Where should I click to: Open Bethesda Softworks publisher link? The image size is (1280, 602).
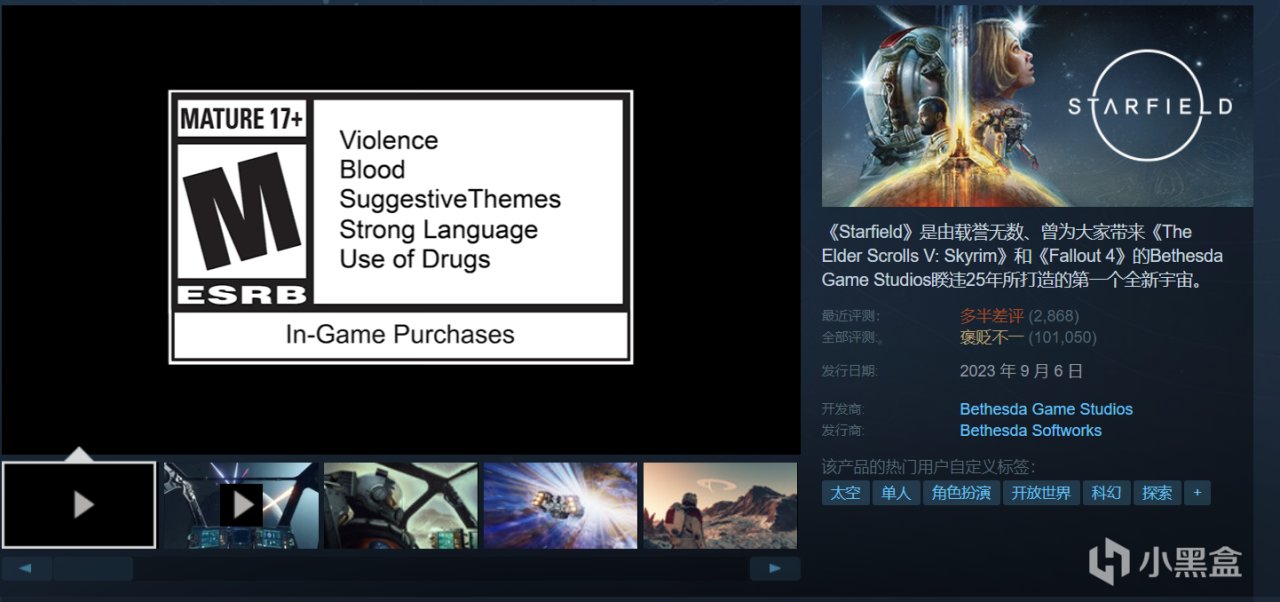[x=1030, y=430]
